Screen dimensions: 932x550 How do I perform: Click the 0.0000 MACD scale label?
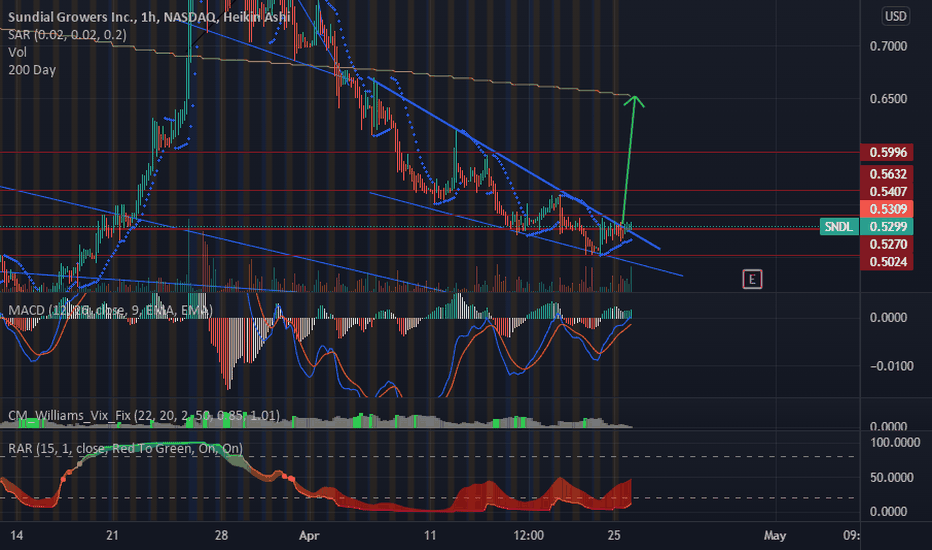(x=888, y=318)
